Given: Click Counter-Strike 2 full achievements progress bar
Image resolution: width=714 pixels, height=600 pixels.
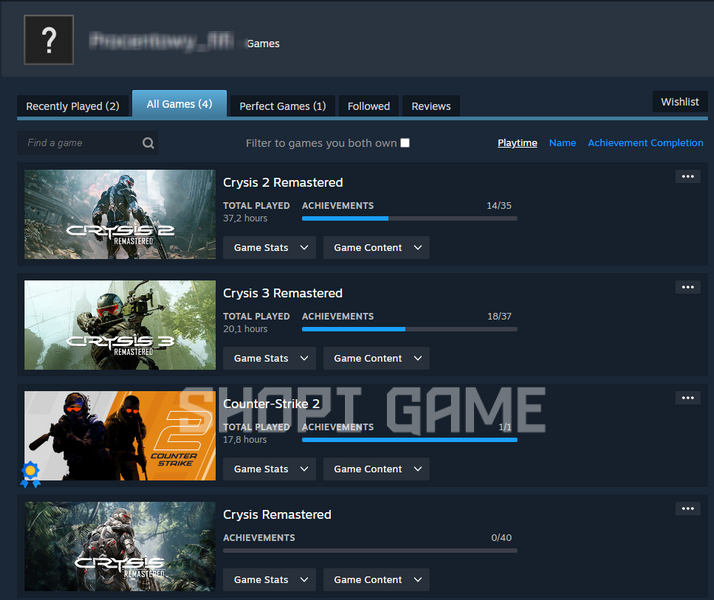Looking at the screenshot, I should point(409,440).
